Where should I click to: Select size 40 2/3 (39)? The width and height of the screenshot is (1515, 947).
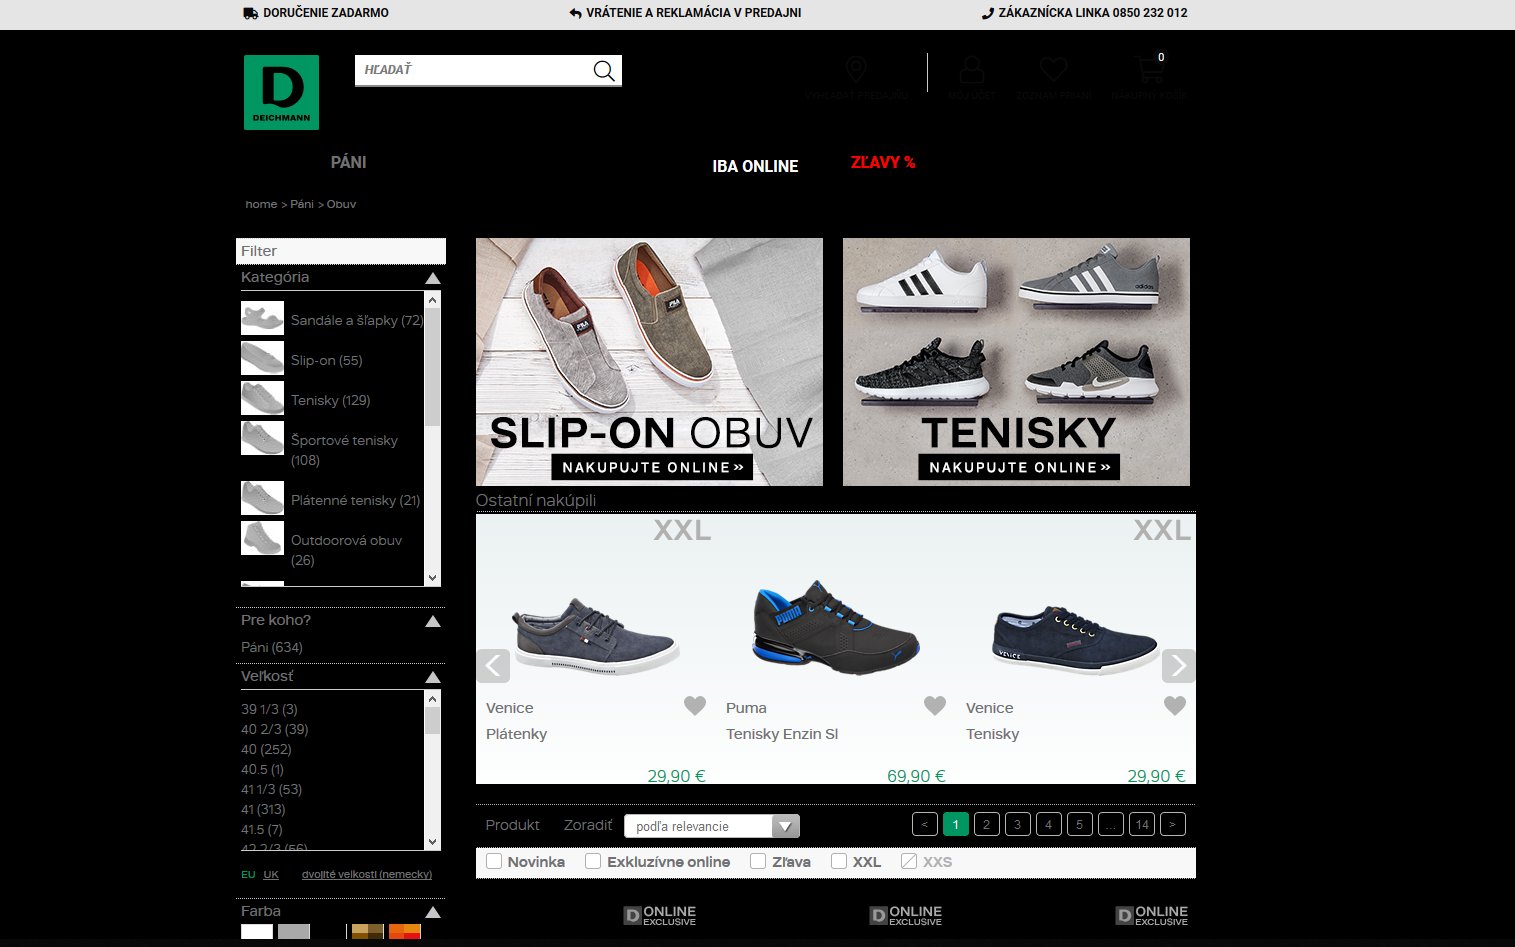(x=275, y=729)
